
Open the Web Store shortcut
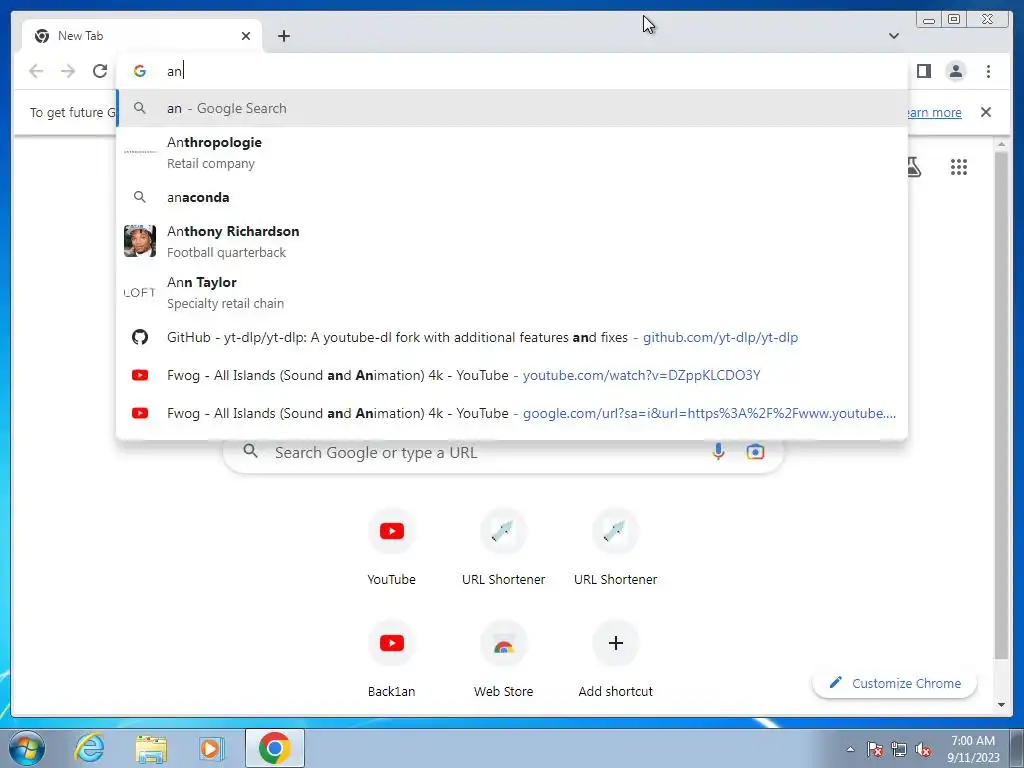pos(503,661)
